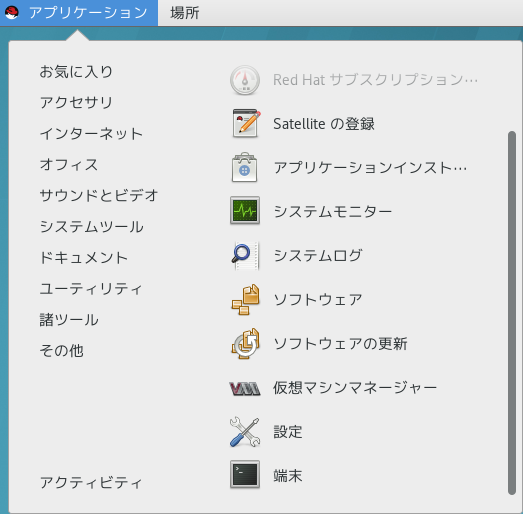Click the ソフトウェア package boxes icon
The height and width of the screenshot is (514, 523).
[x=245, y=299]
